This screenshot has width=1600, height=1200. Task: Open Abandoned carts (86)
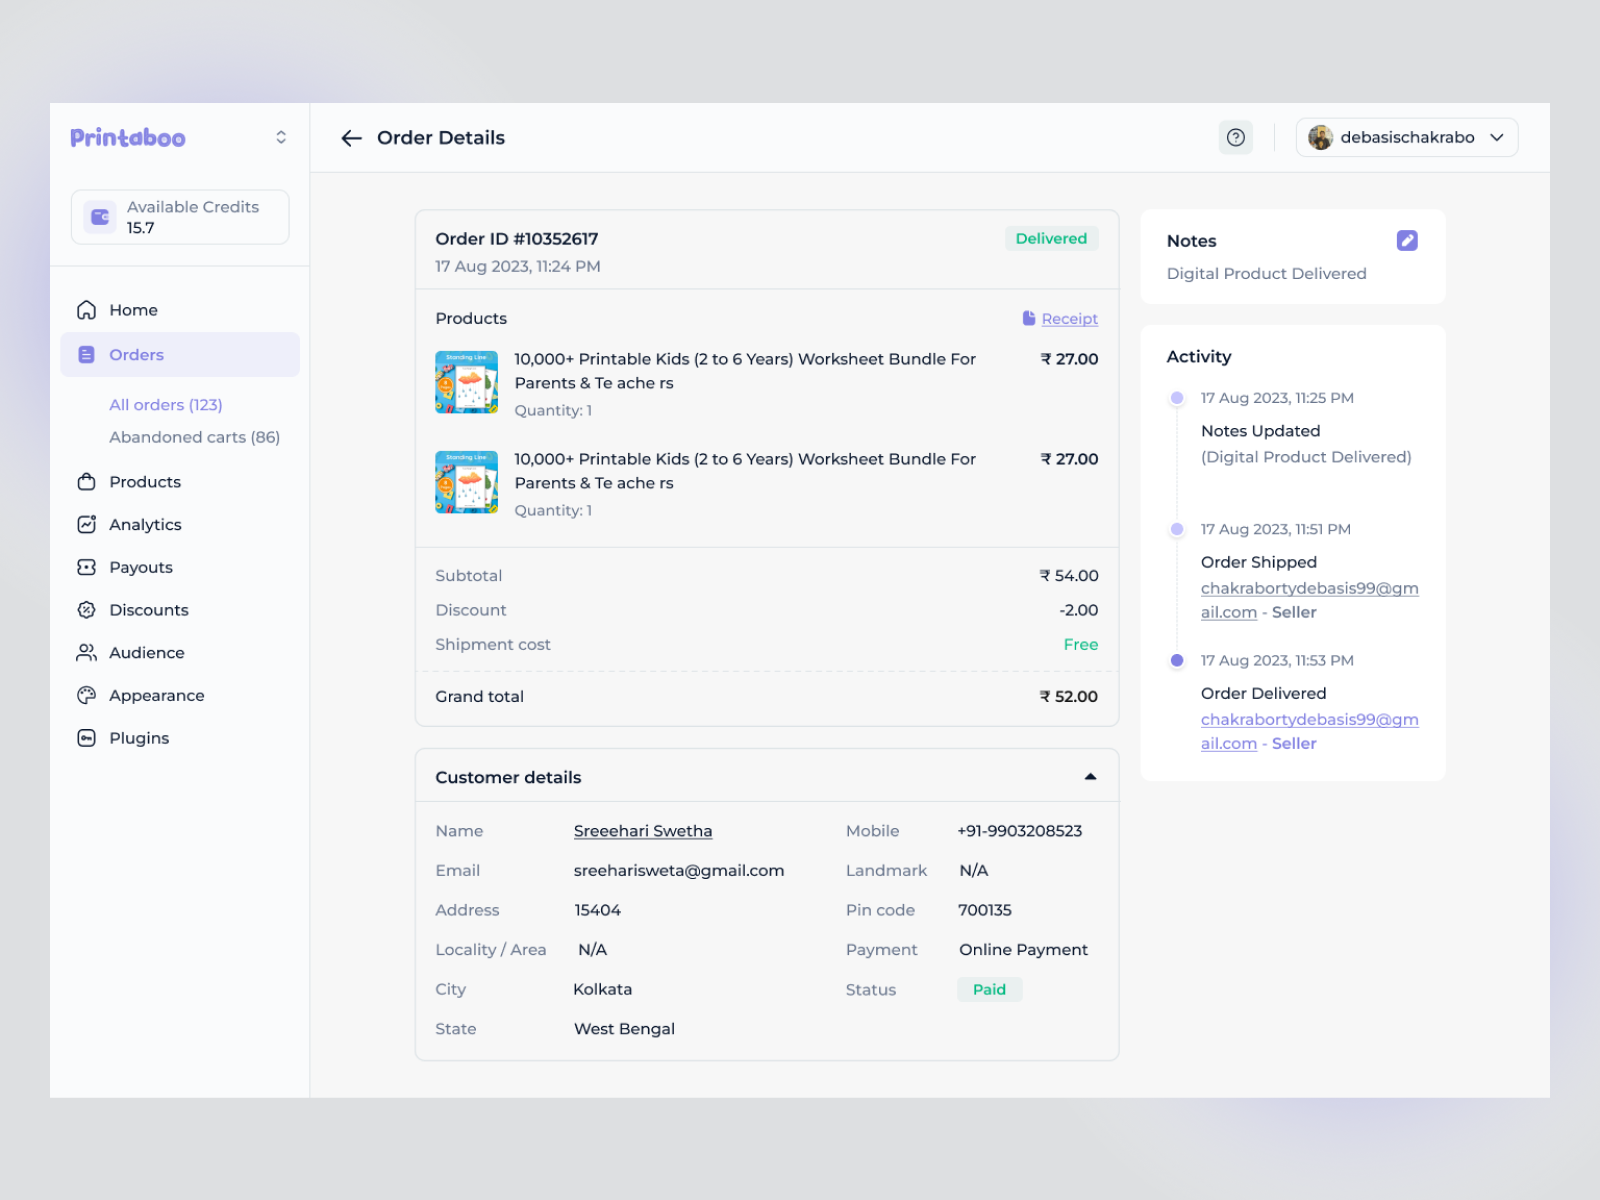click(194, 437)
